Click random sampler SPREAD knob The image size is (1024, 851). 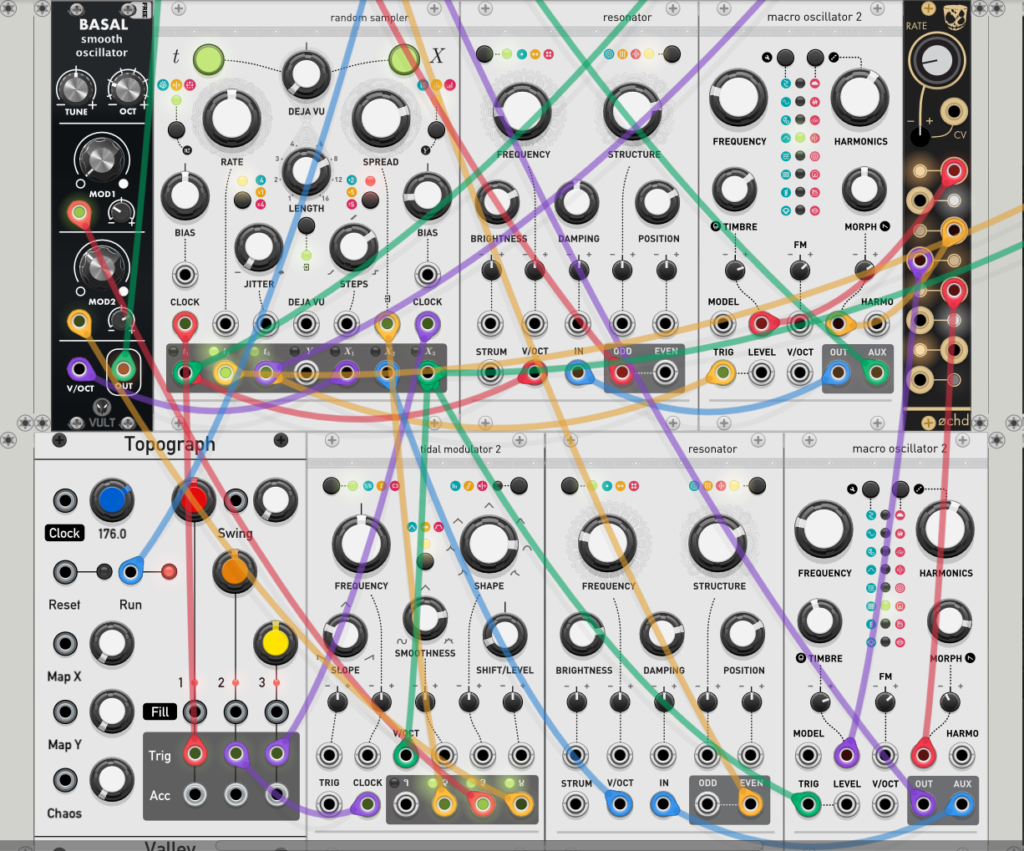point(380,120)
